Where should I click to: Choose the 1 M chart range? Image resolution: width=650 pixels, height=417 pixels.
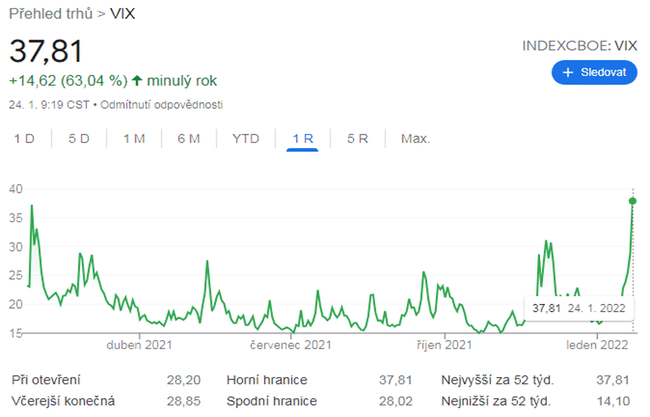click(134, 139)
